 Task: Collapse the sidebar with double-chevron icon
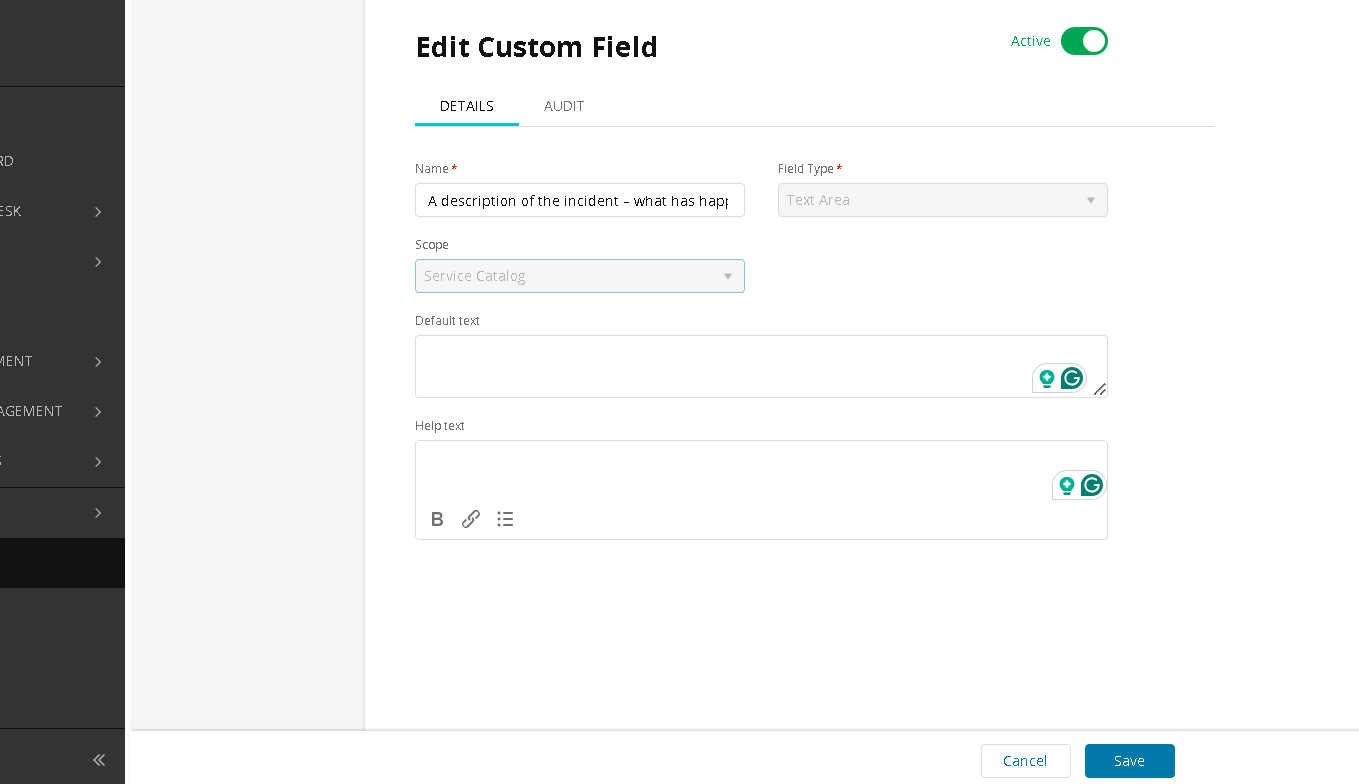coord(99,760)
